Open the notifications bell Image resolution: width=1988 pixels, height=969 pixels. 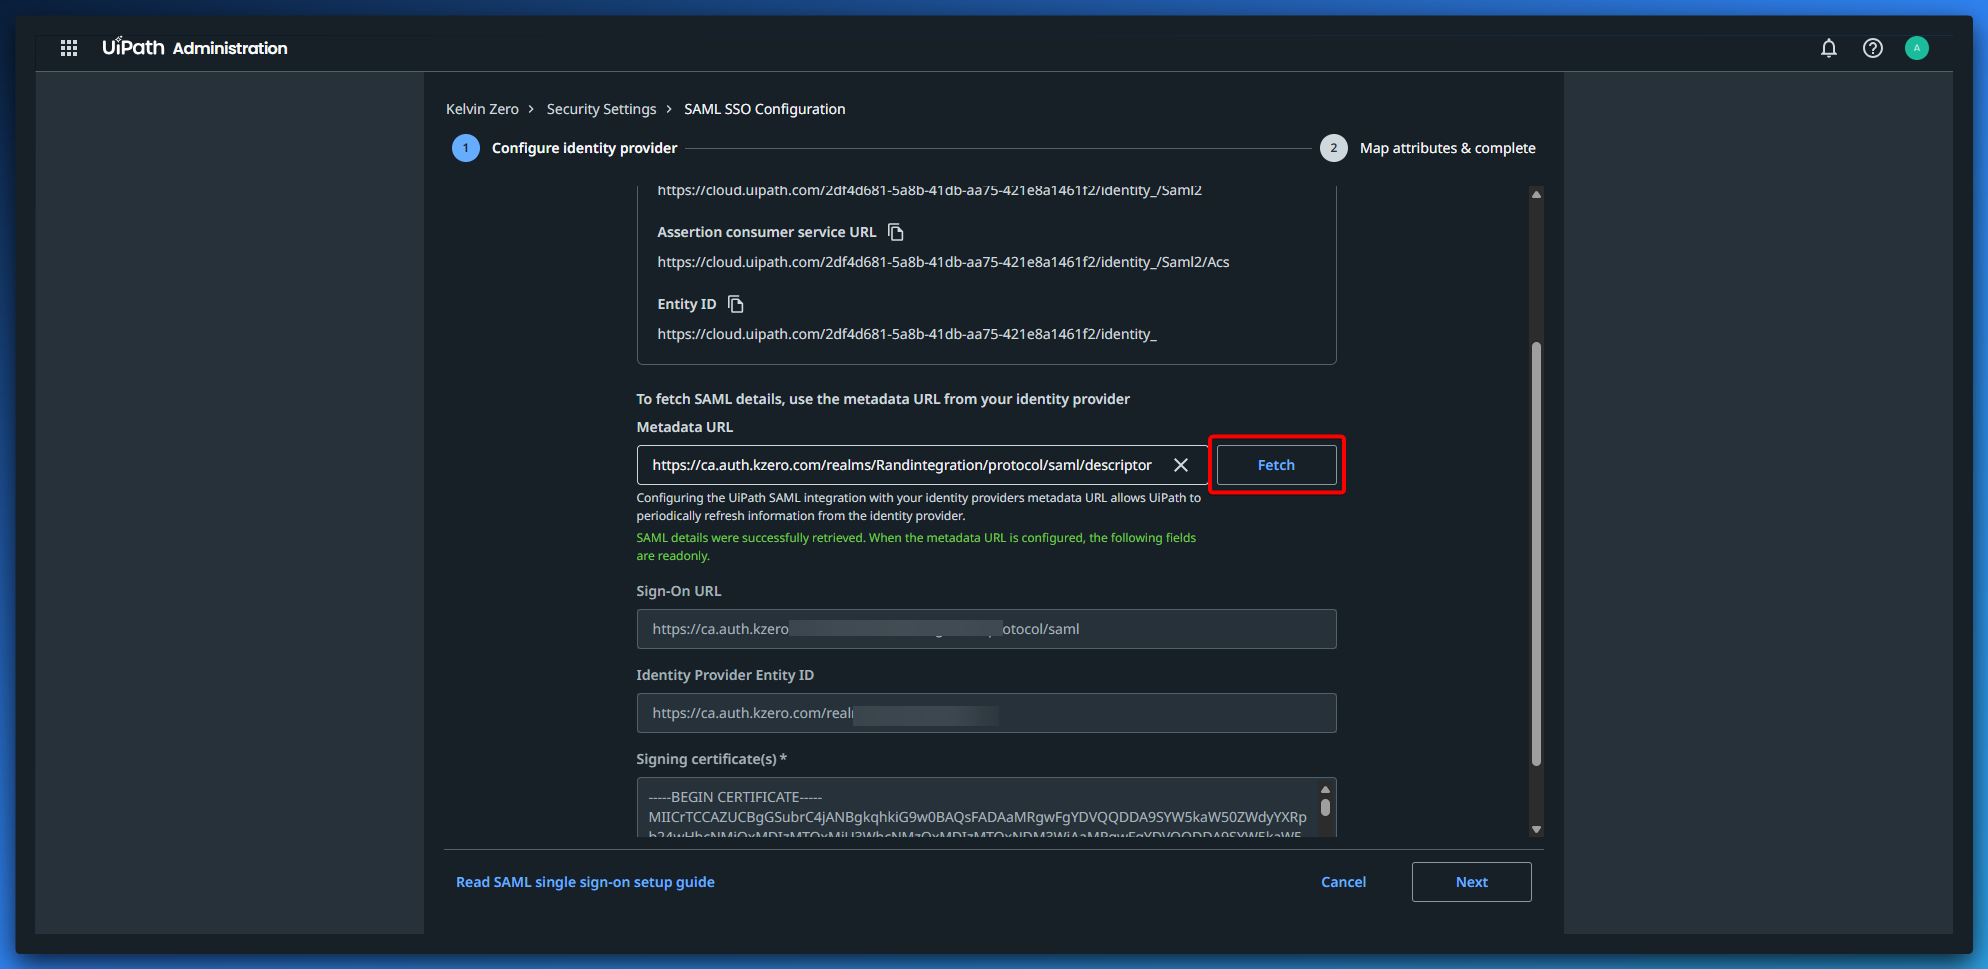point(1829,48)
